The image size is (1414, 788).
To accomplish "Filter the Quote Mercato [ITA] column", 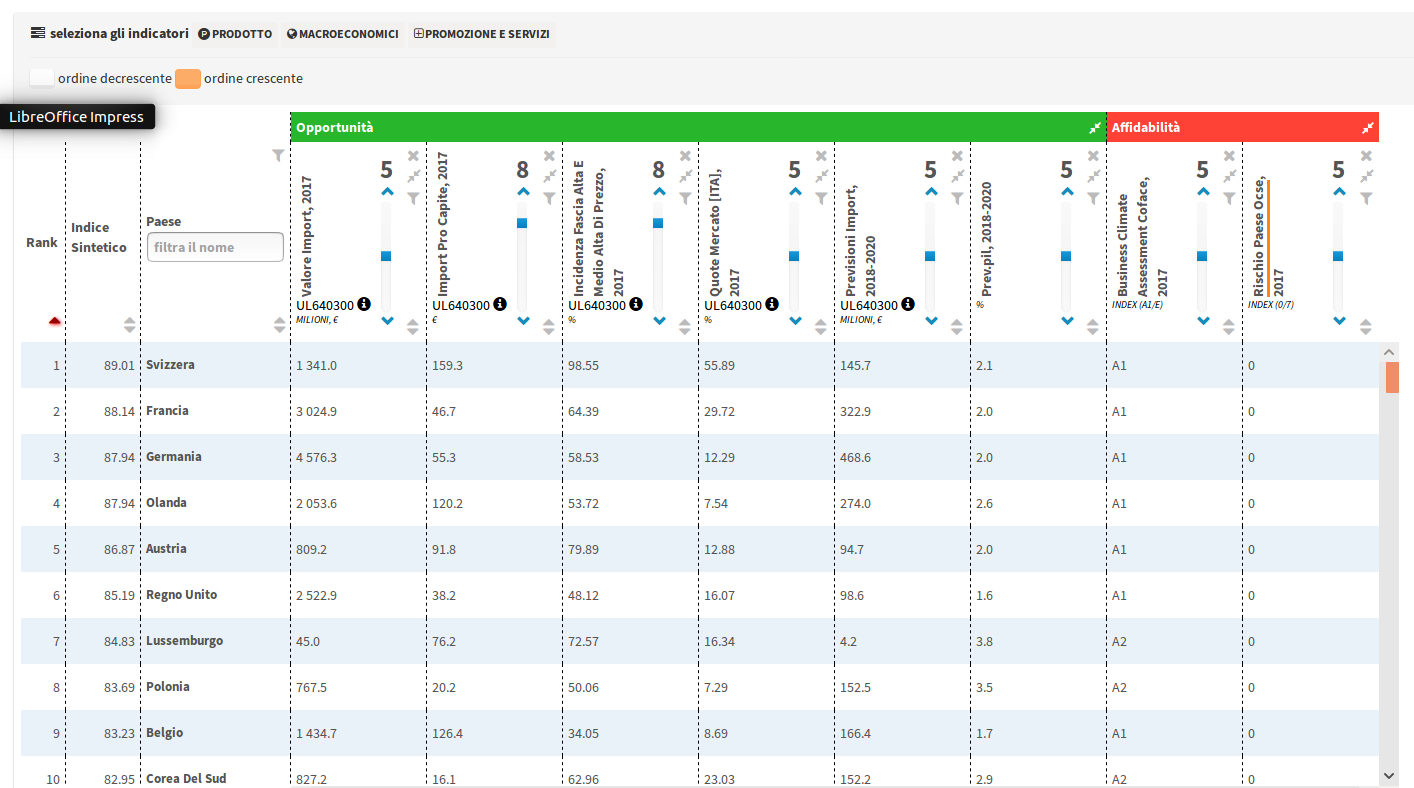I will click(x=821, y=198).
